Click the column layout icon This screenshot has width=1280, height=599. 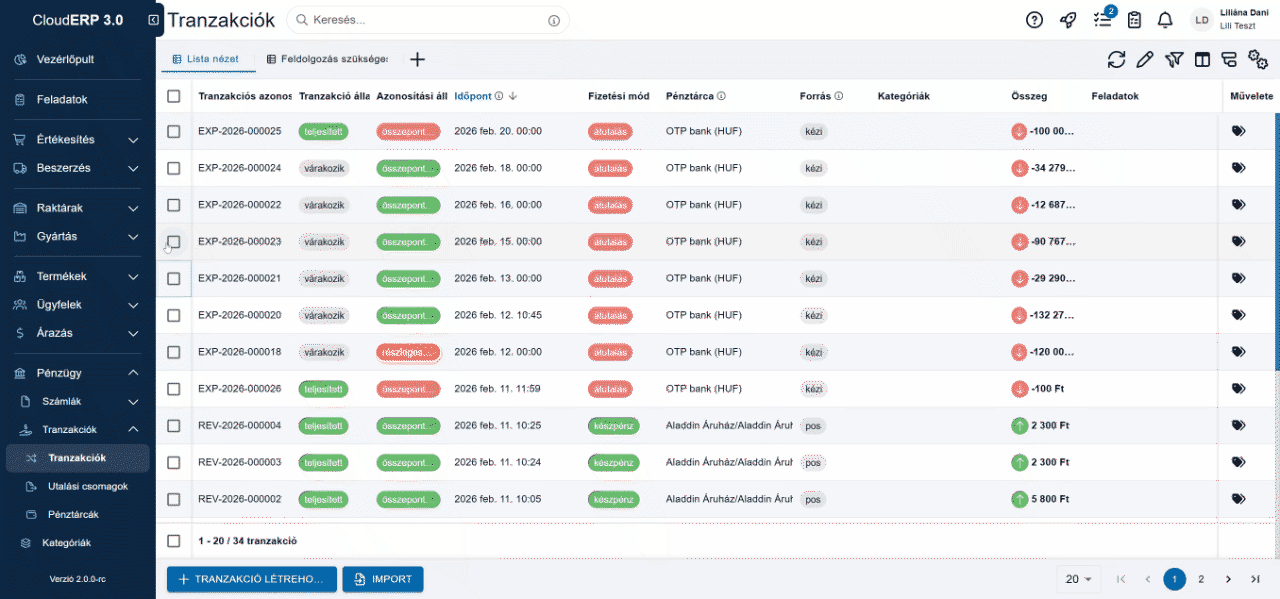click(x=1202, y=60)
